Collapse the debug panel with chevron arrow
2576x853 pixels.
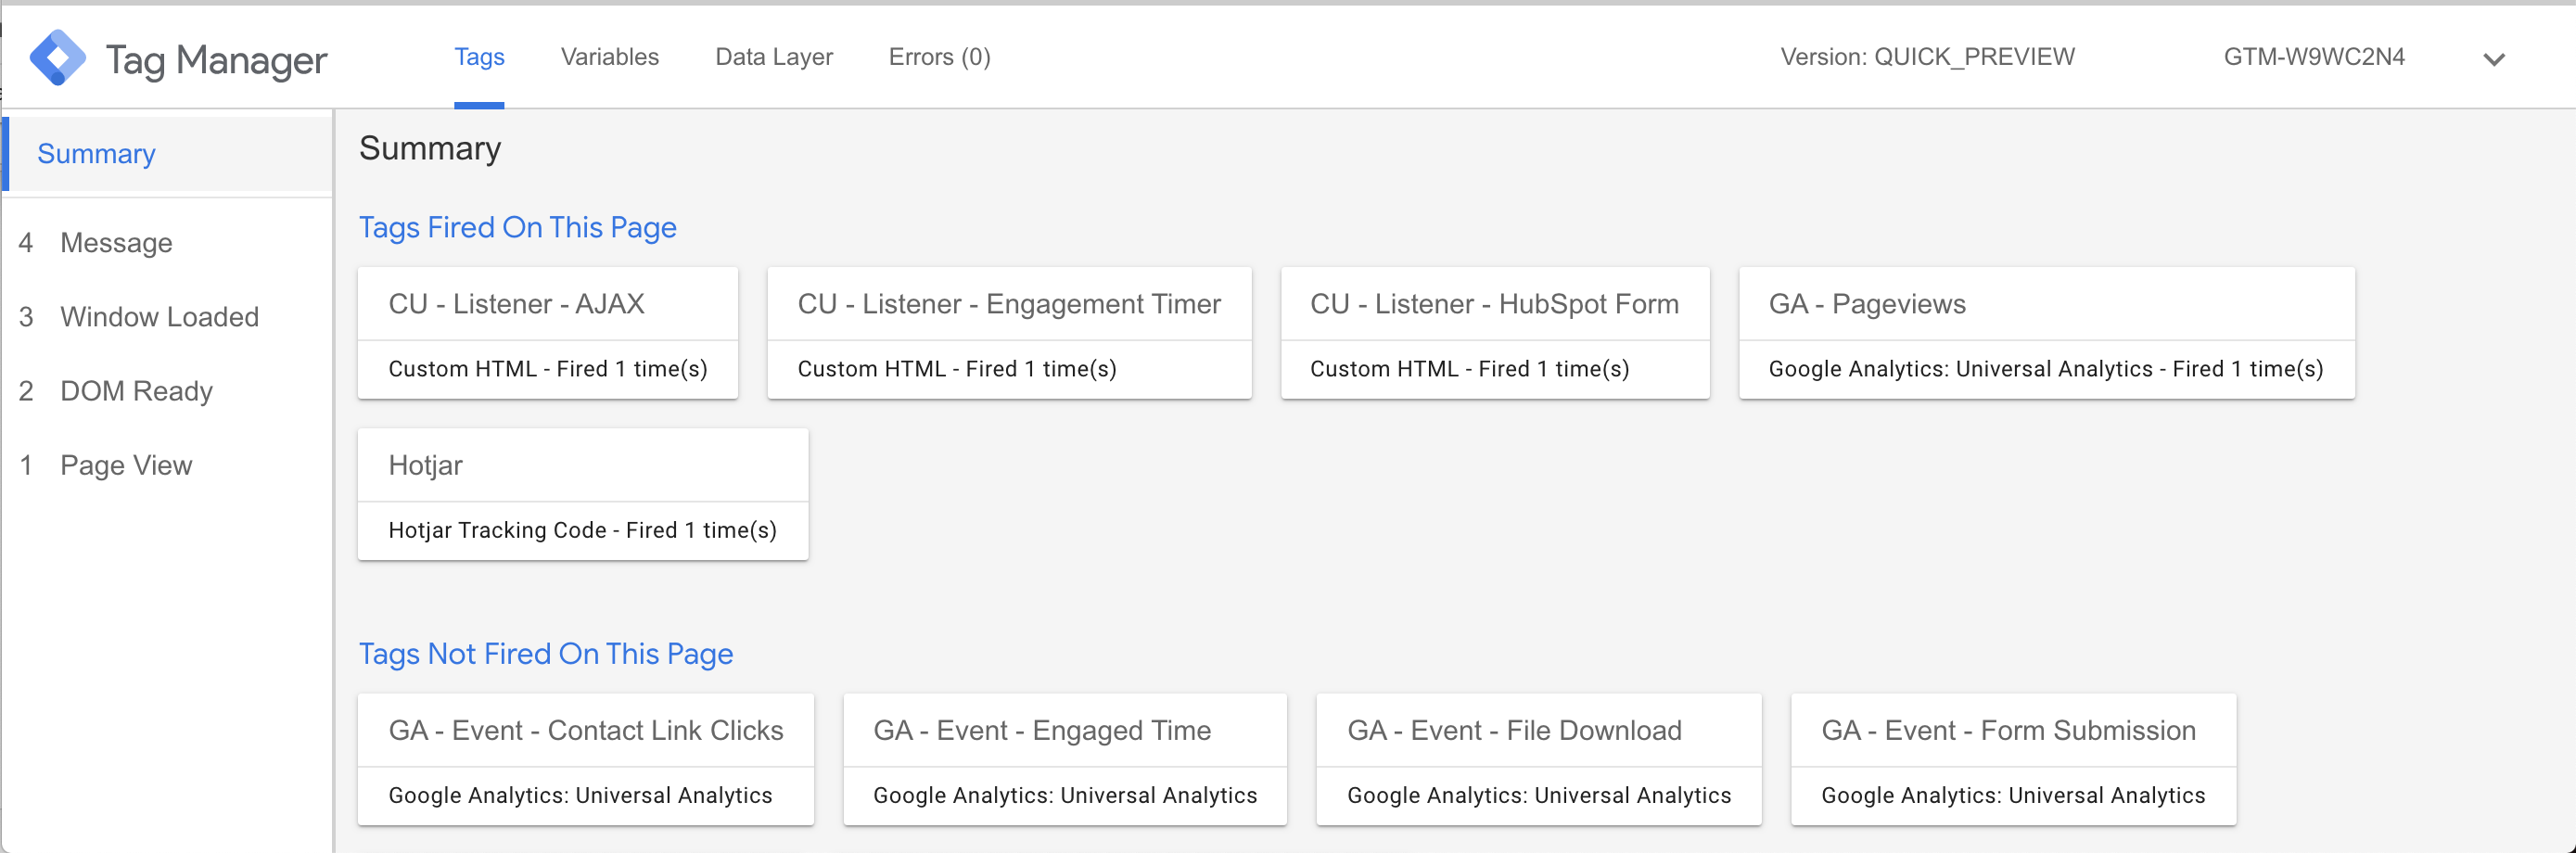pyautogui.click(x=2493, y=59)
